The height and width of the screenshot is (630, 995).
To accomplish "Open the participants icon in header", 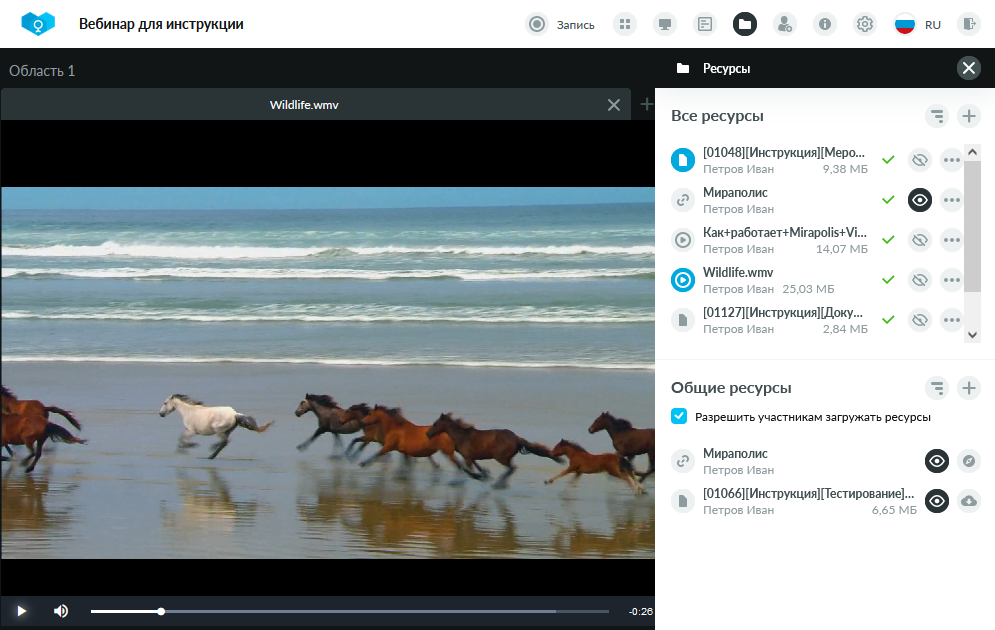I will [x=785, y=25].
